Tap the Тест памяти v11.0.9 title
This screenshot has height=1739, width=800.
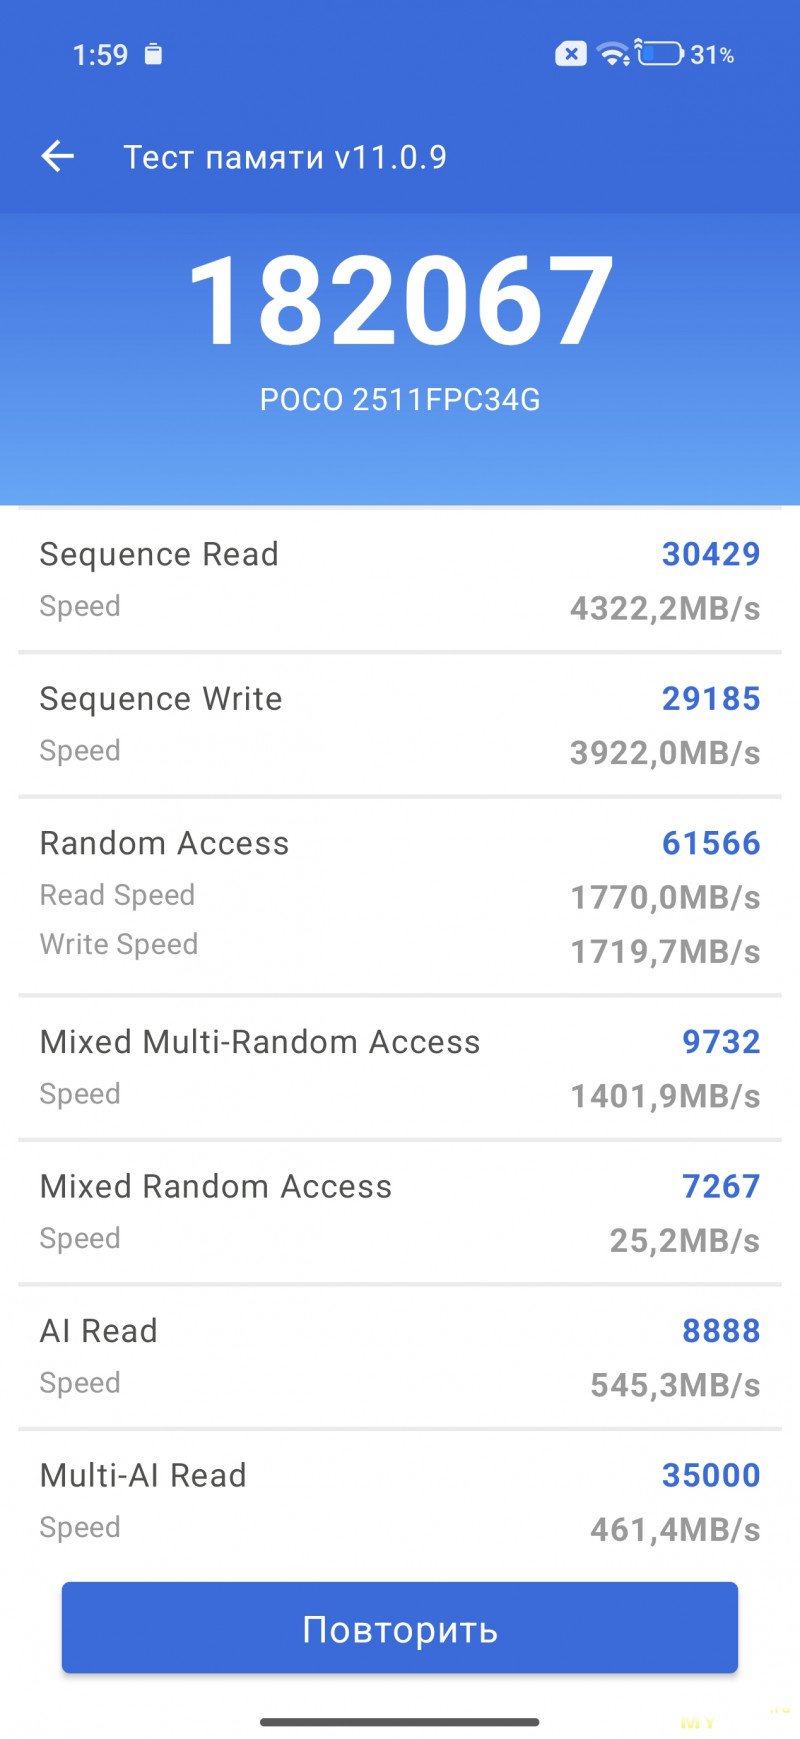tap(285, 157)
